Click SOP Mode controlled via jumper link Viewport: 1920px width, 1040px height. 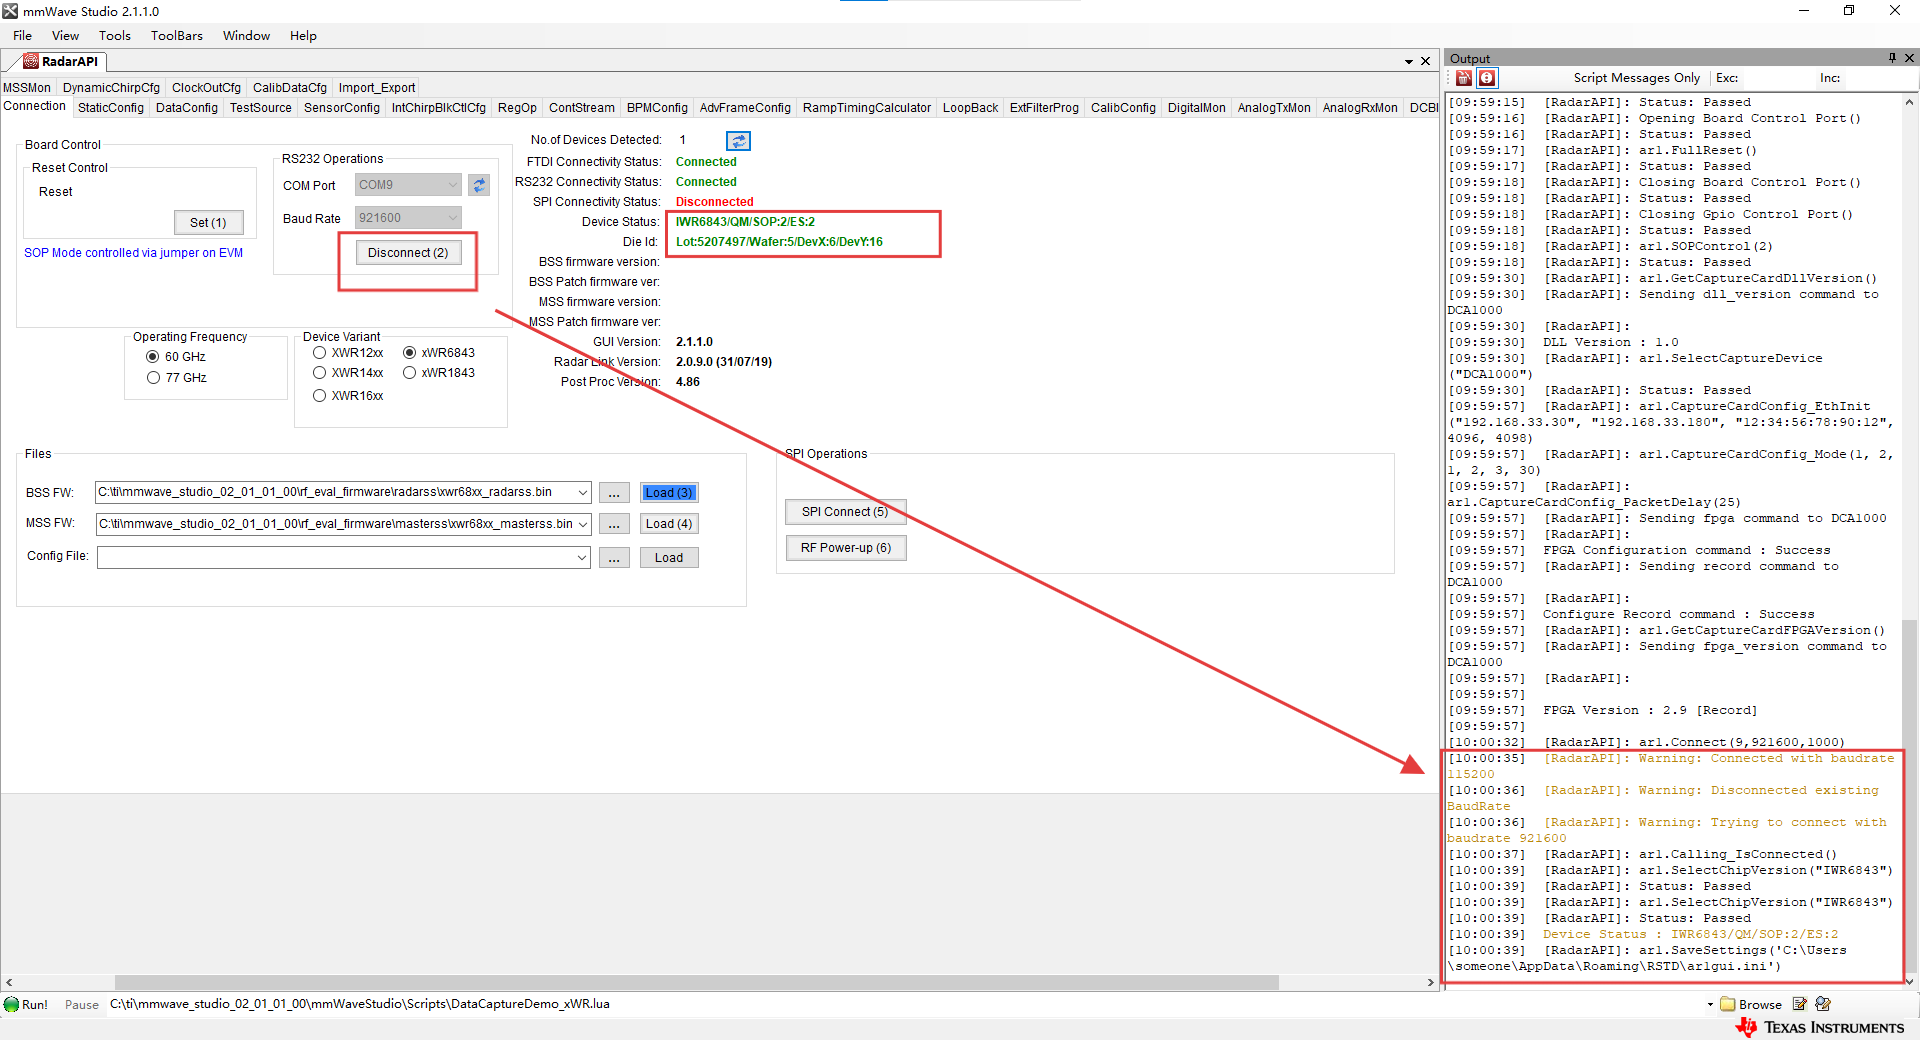134,253
